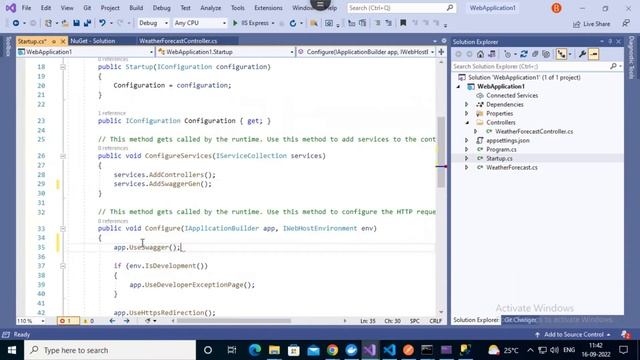Open the WebApplication1.Startup type dropdown
The image size is (640, 360).
(226, 52)
